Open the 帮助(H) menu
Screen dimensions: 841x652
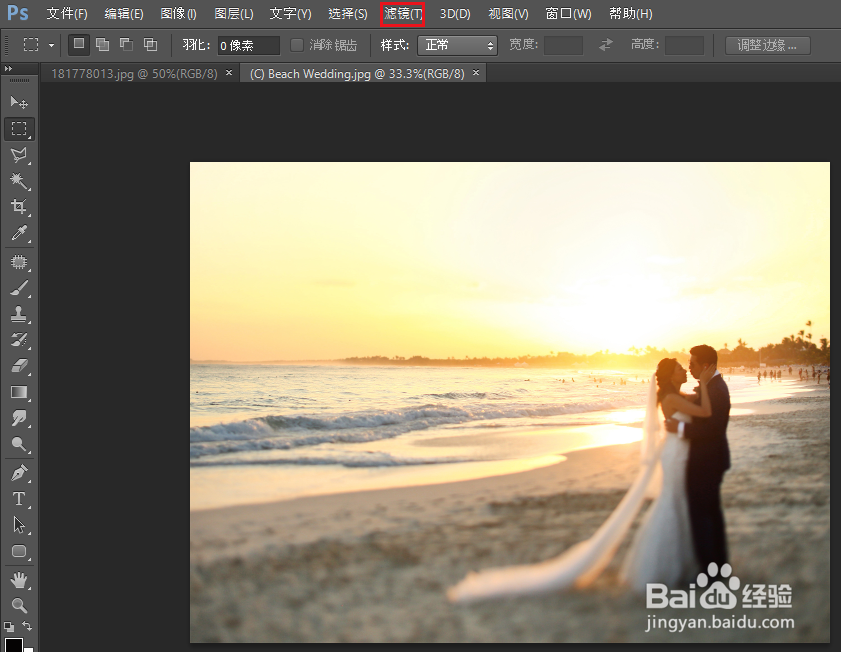pos(631,13)
